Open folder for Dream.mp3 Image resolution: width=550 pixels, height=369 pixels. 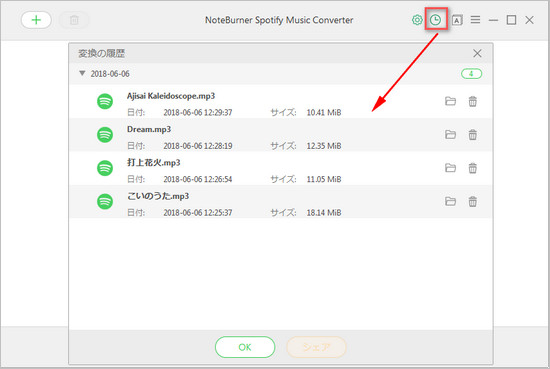click(x=450, y=135)
